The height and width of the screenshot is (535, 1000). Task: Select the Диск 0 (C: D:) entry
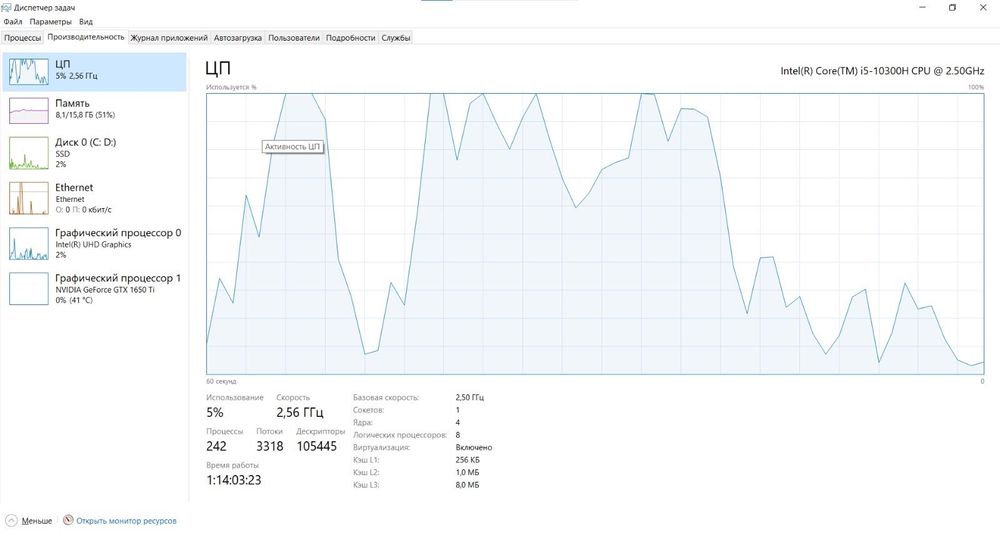tap(94, 153)
